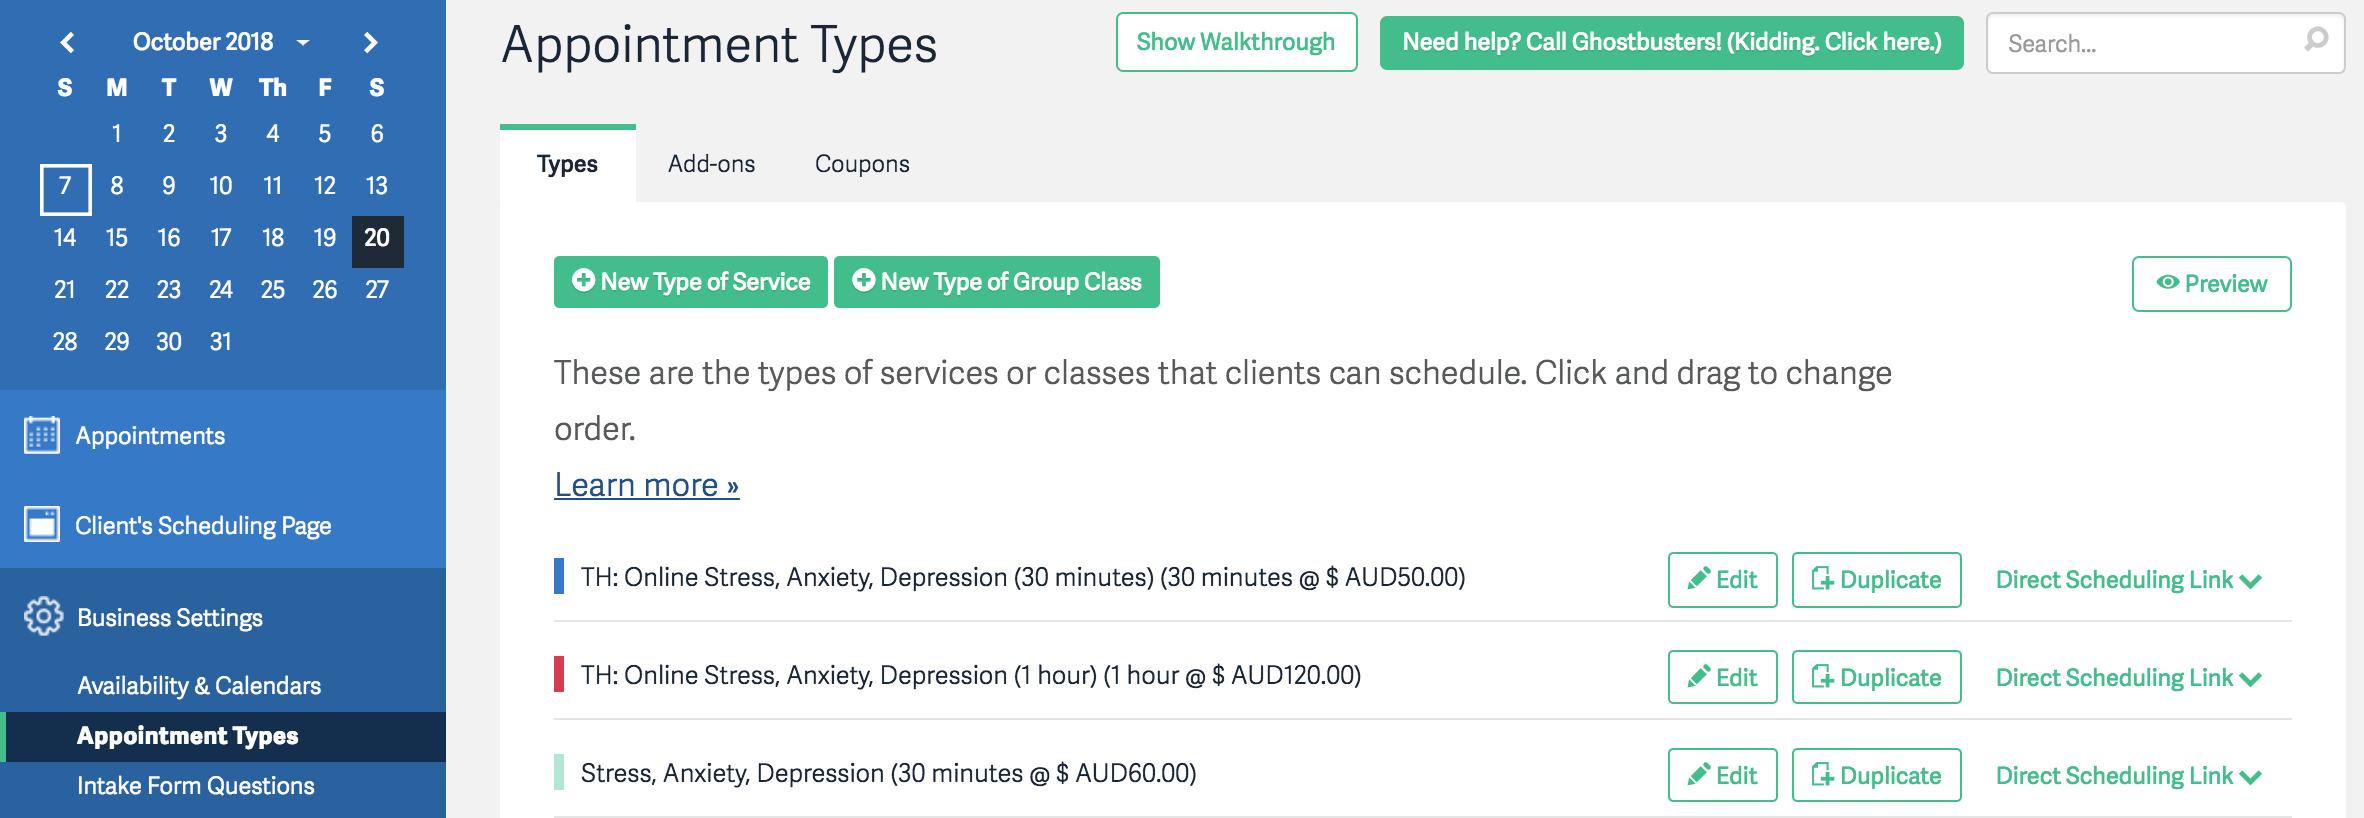Advance to November using the right arrow

(x=369, y=42)
